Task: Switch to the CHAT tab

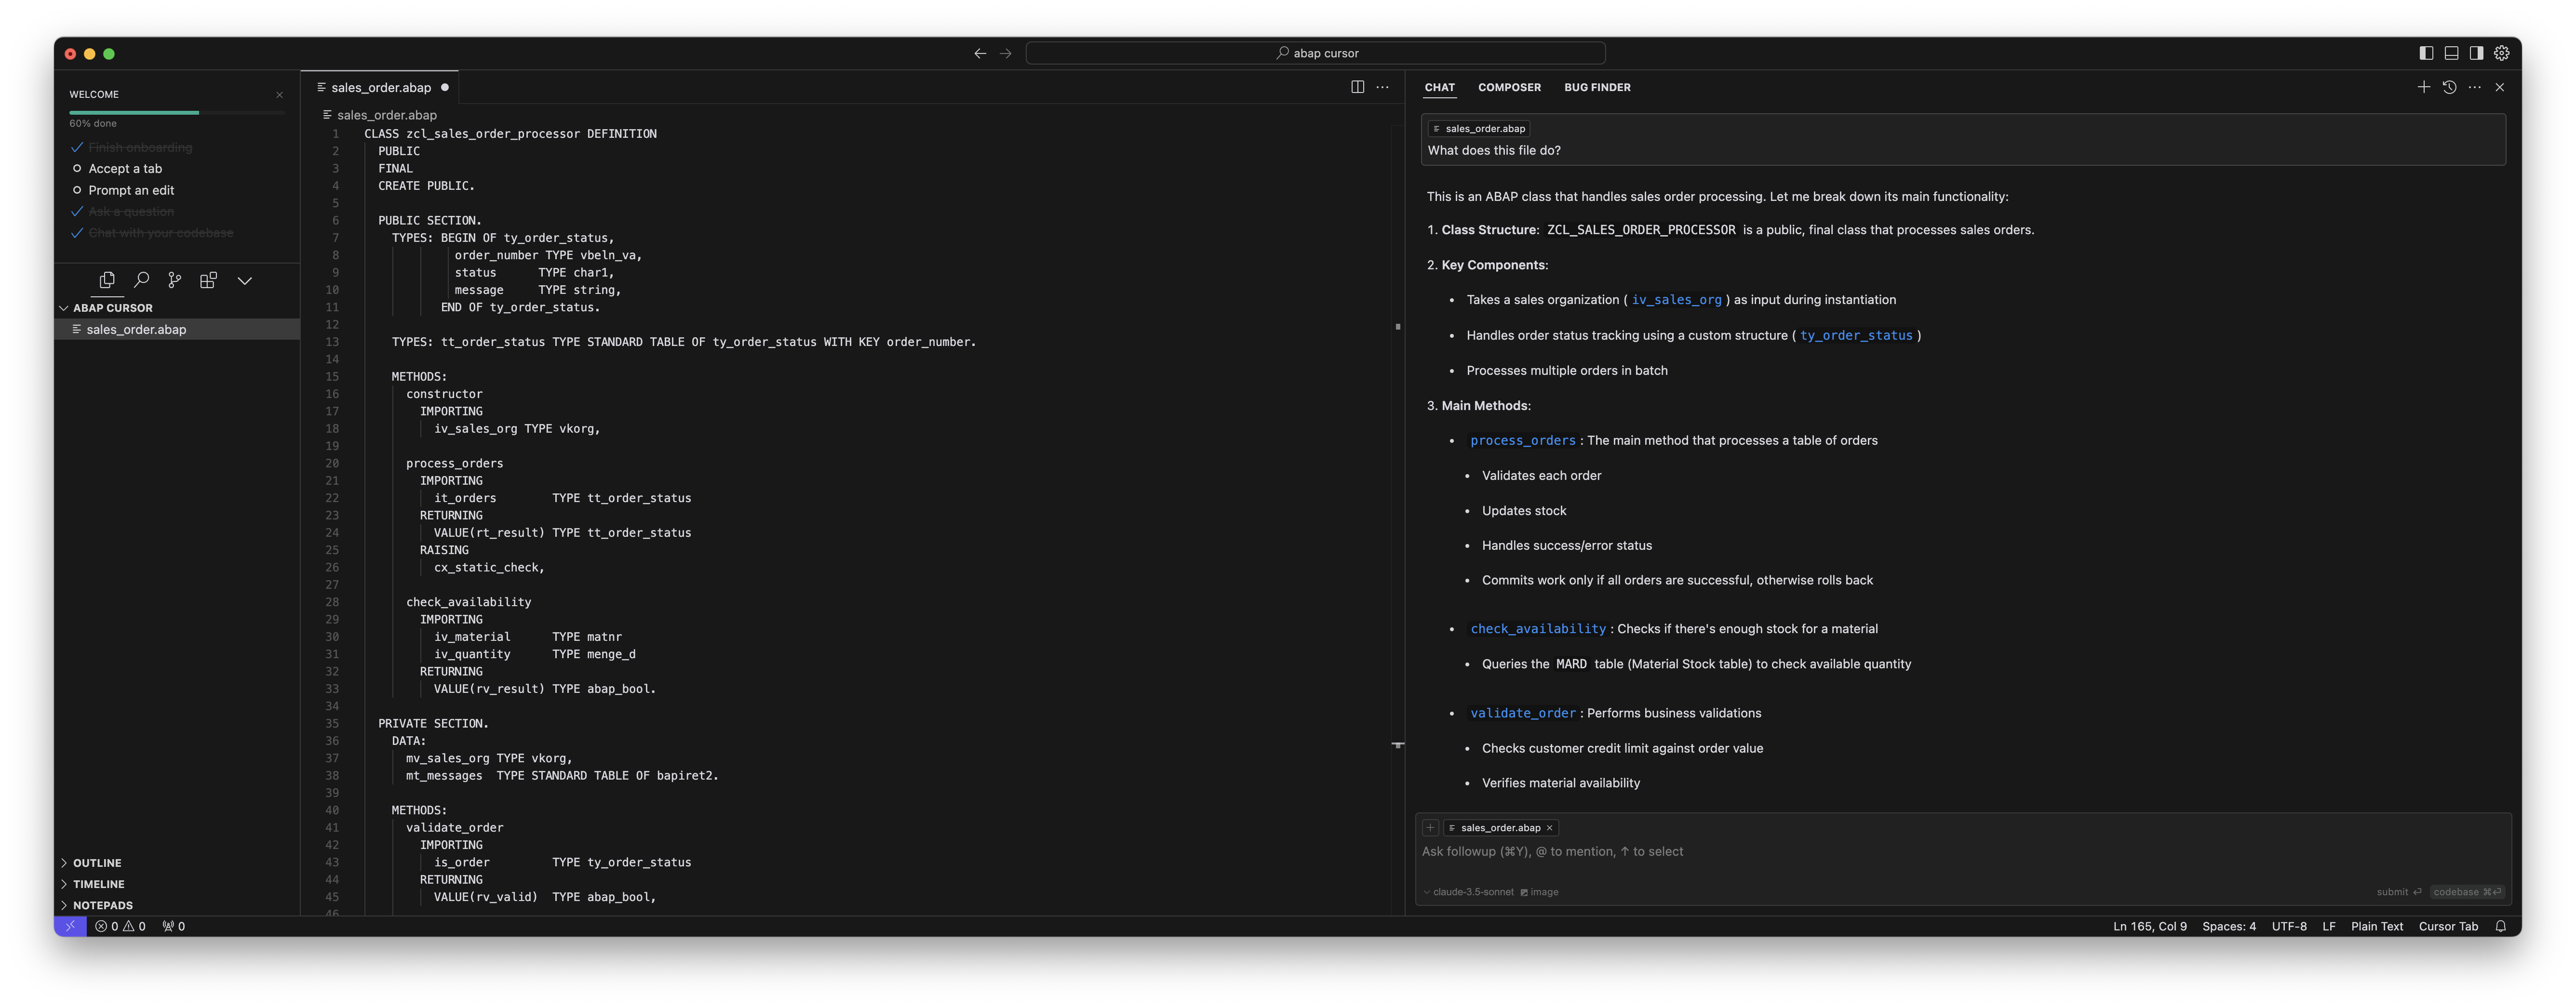Action: tap(1439, 87)
